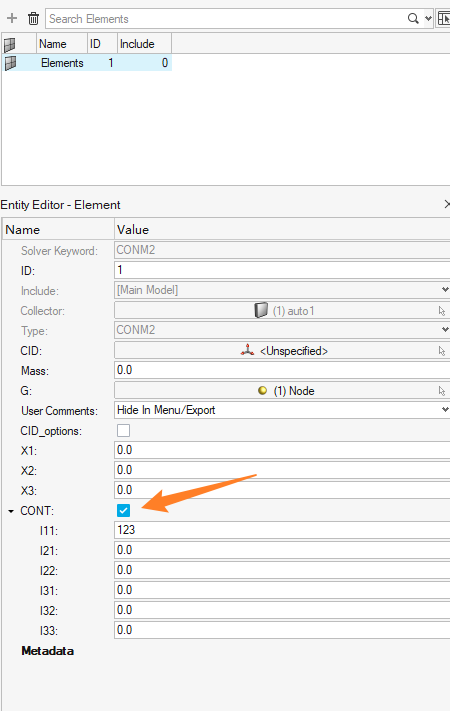Click the CID coordinate system icon

click(247, 351)
